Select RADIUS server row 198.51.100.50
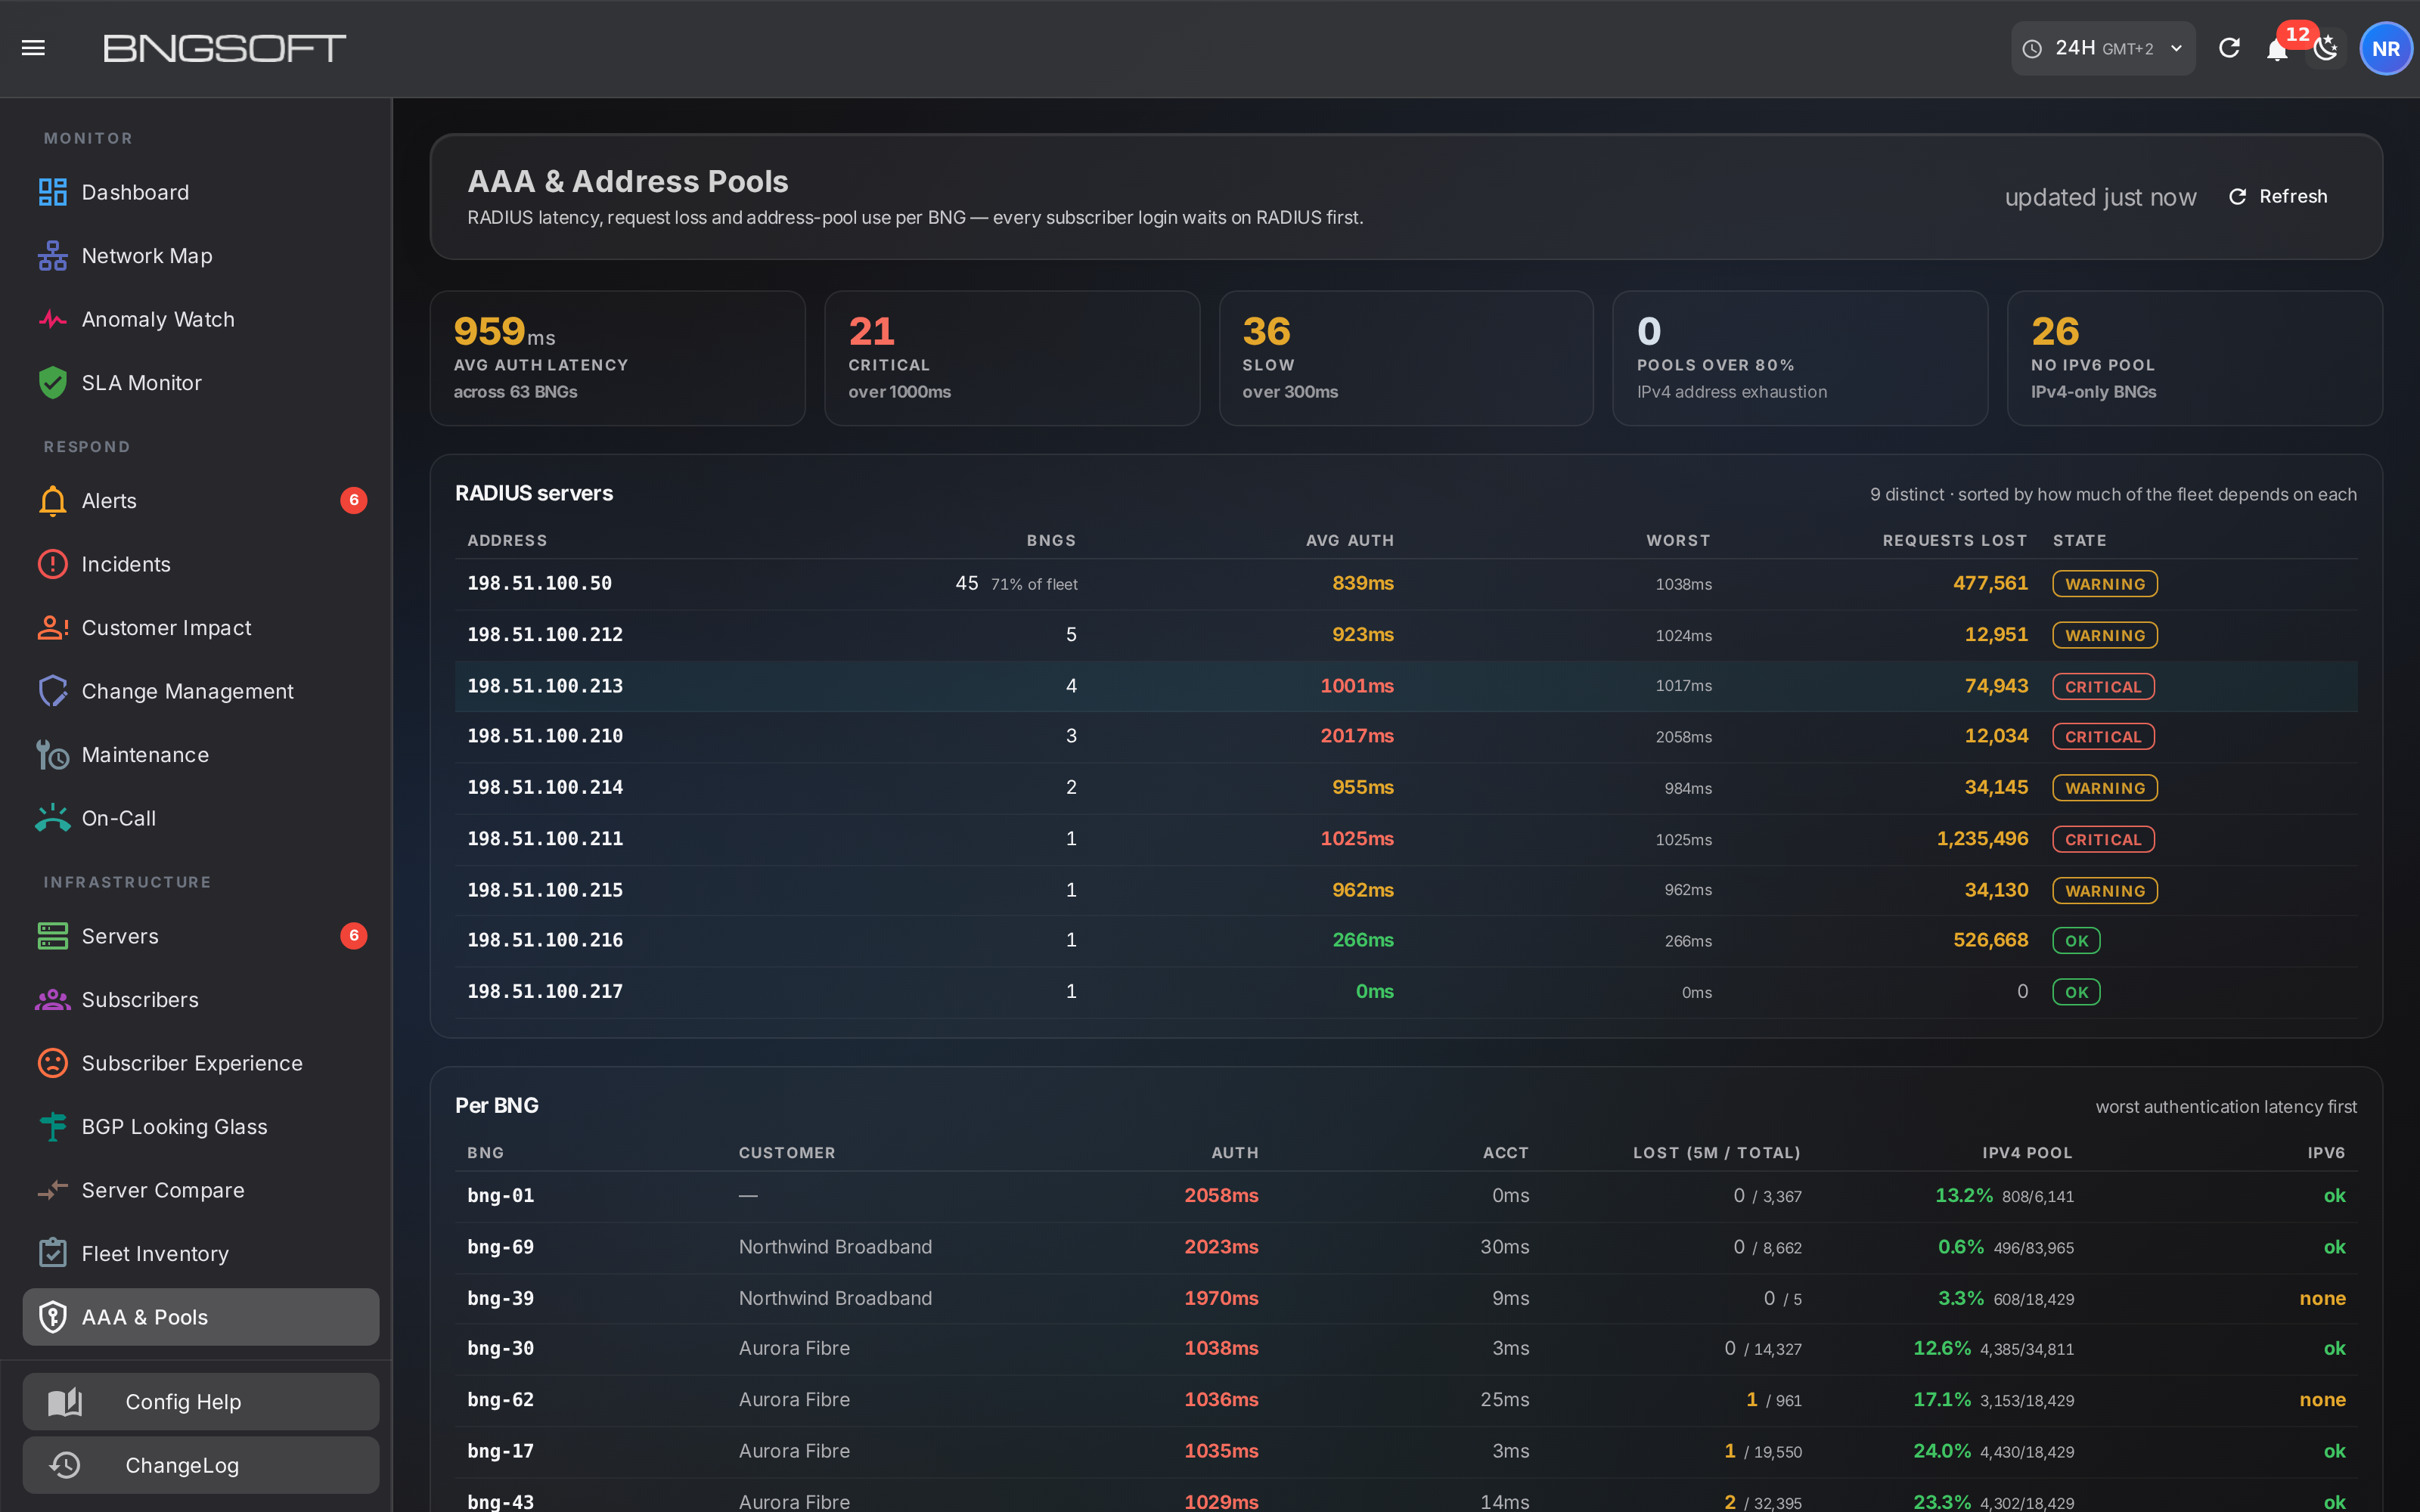Image resolution: width=2420 pixels, height=1512 pixels. (1405, 584)
